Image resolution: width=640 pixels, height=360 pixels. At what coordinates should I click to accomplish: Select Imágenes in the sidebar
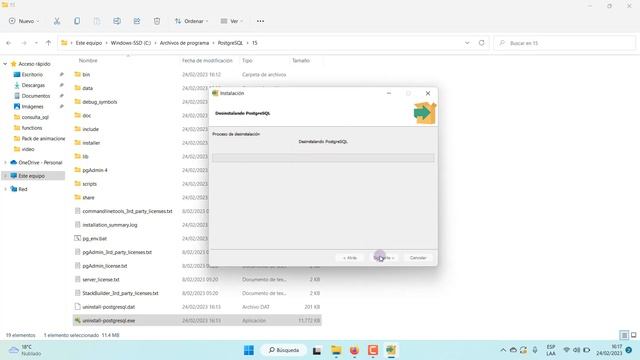point(32,107)
